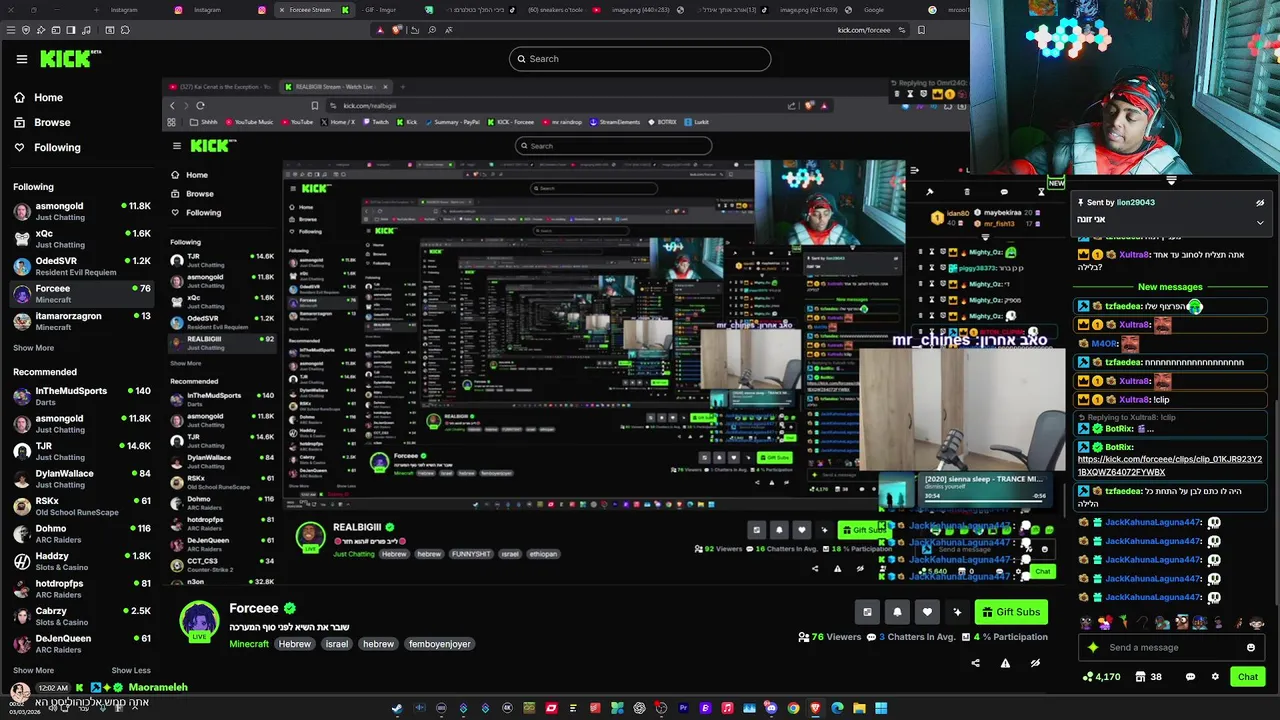Toggle stream notifications bell

897,612
